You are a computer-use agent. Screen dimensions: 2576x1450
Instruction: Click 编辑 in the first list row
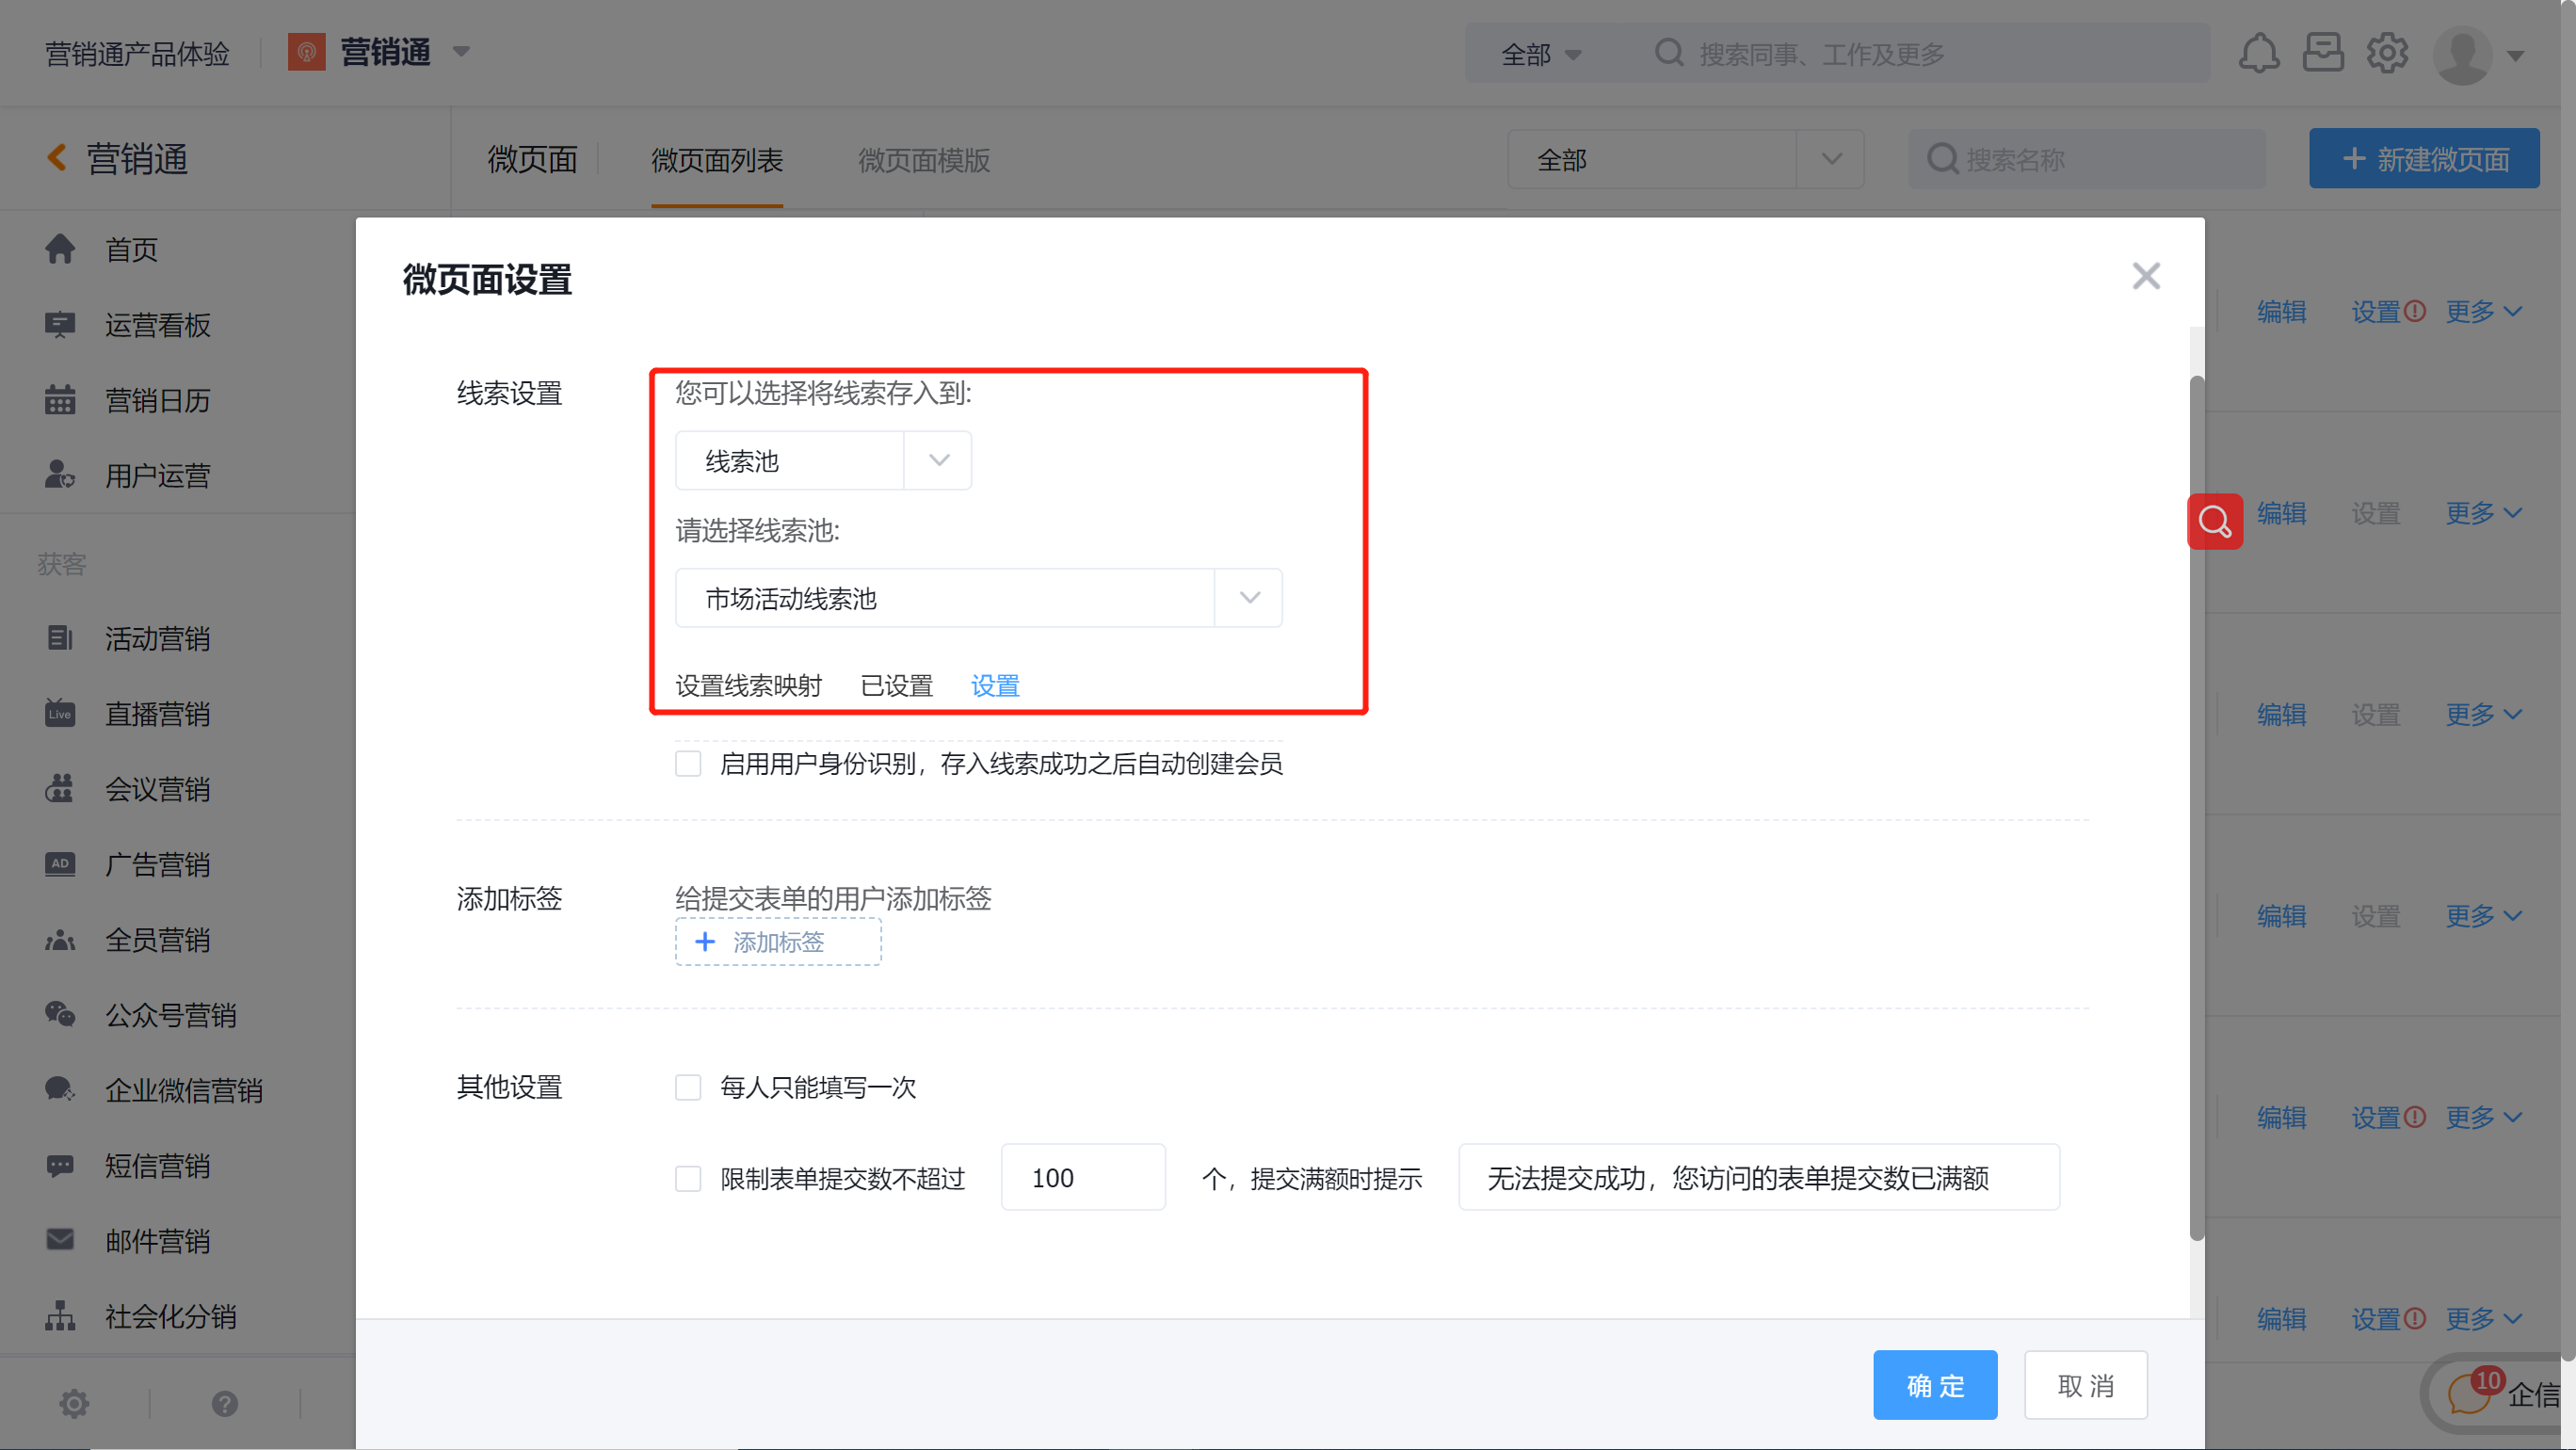2281,312
